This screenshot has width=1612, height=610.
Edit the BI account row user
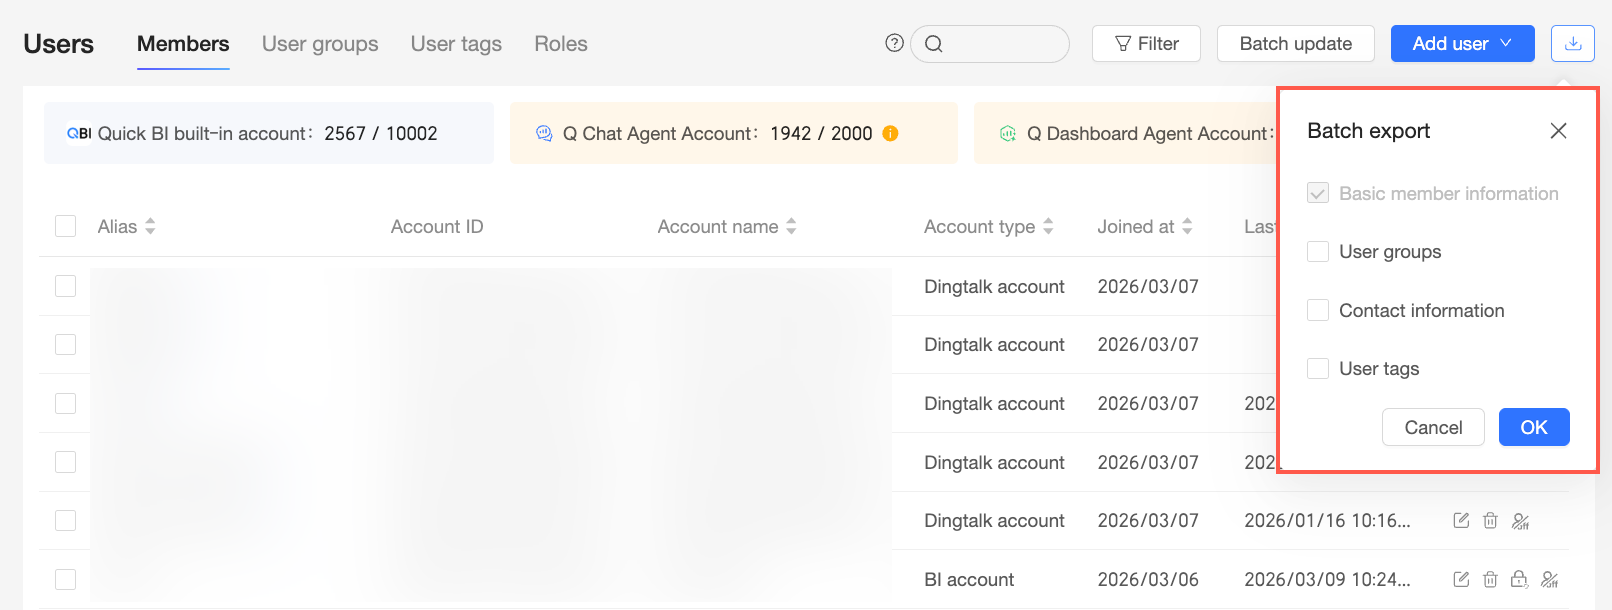pos(1461,579)
